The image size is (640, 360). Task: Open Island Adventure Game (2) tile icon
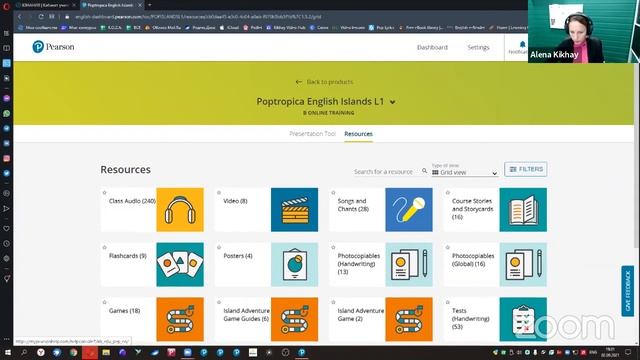409,319
